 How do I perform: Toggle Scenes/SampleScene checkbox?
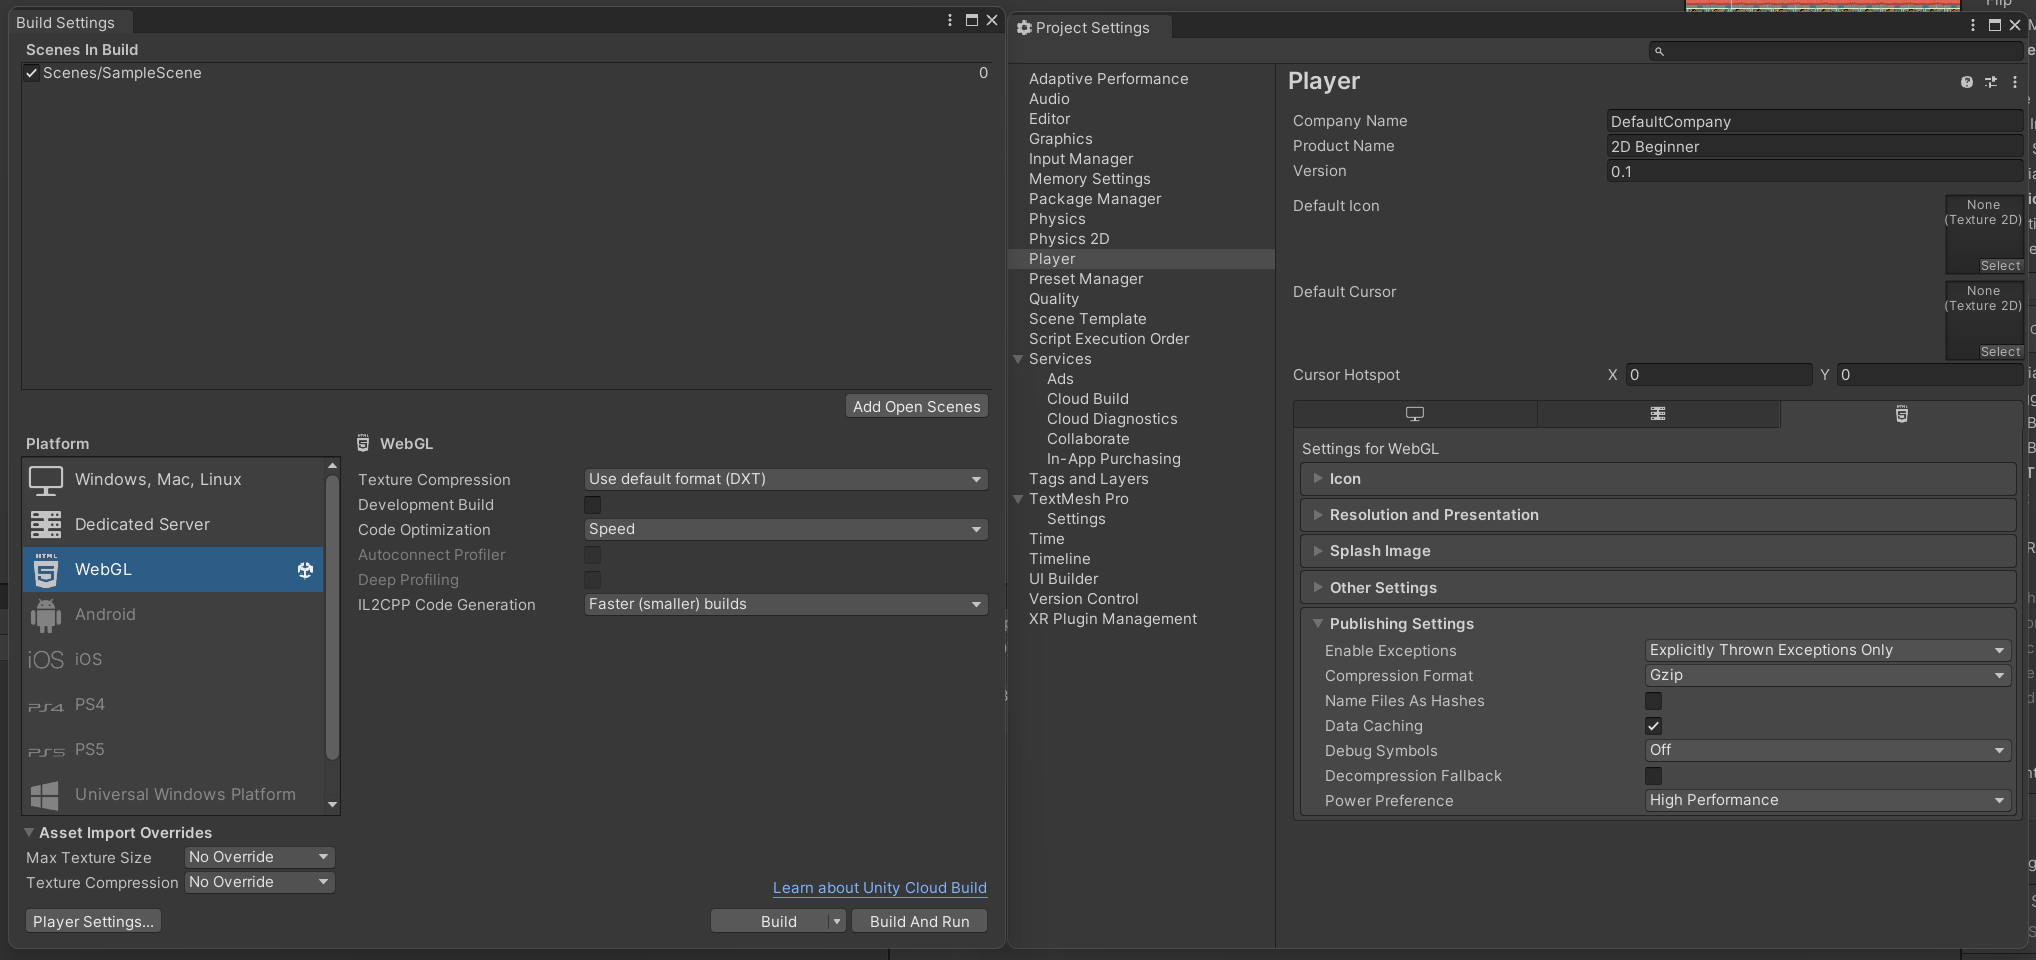(32, 73)
